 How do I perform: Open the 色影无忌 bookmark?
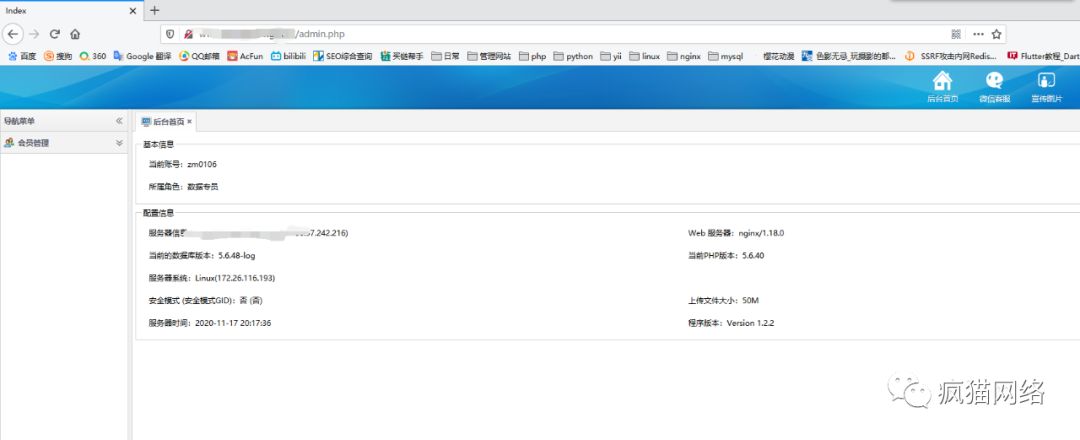849,56
